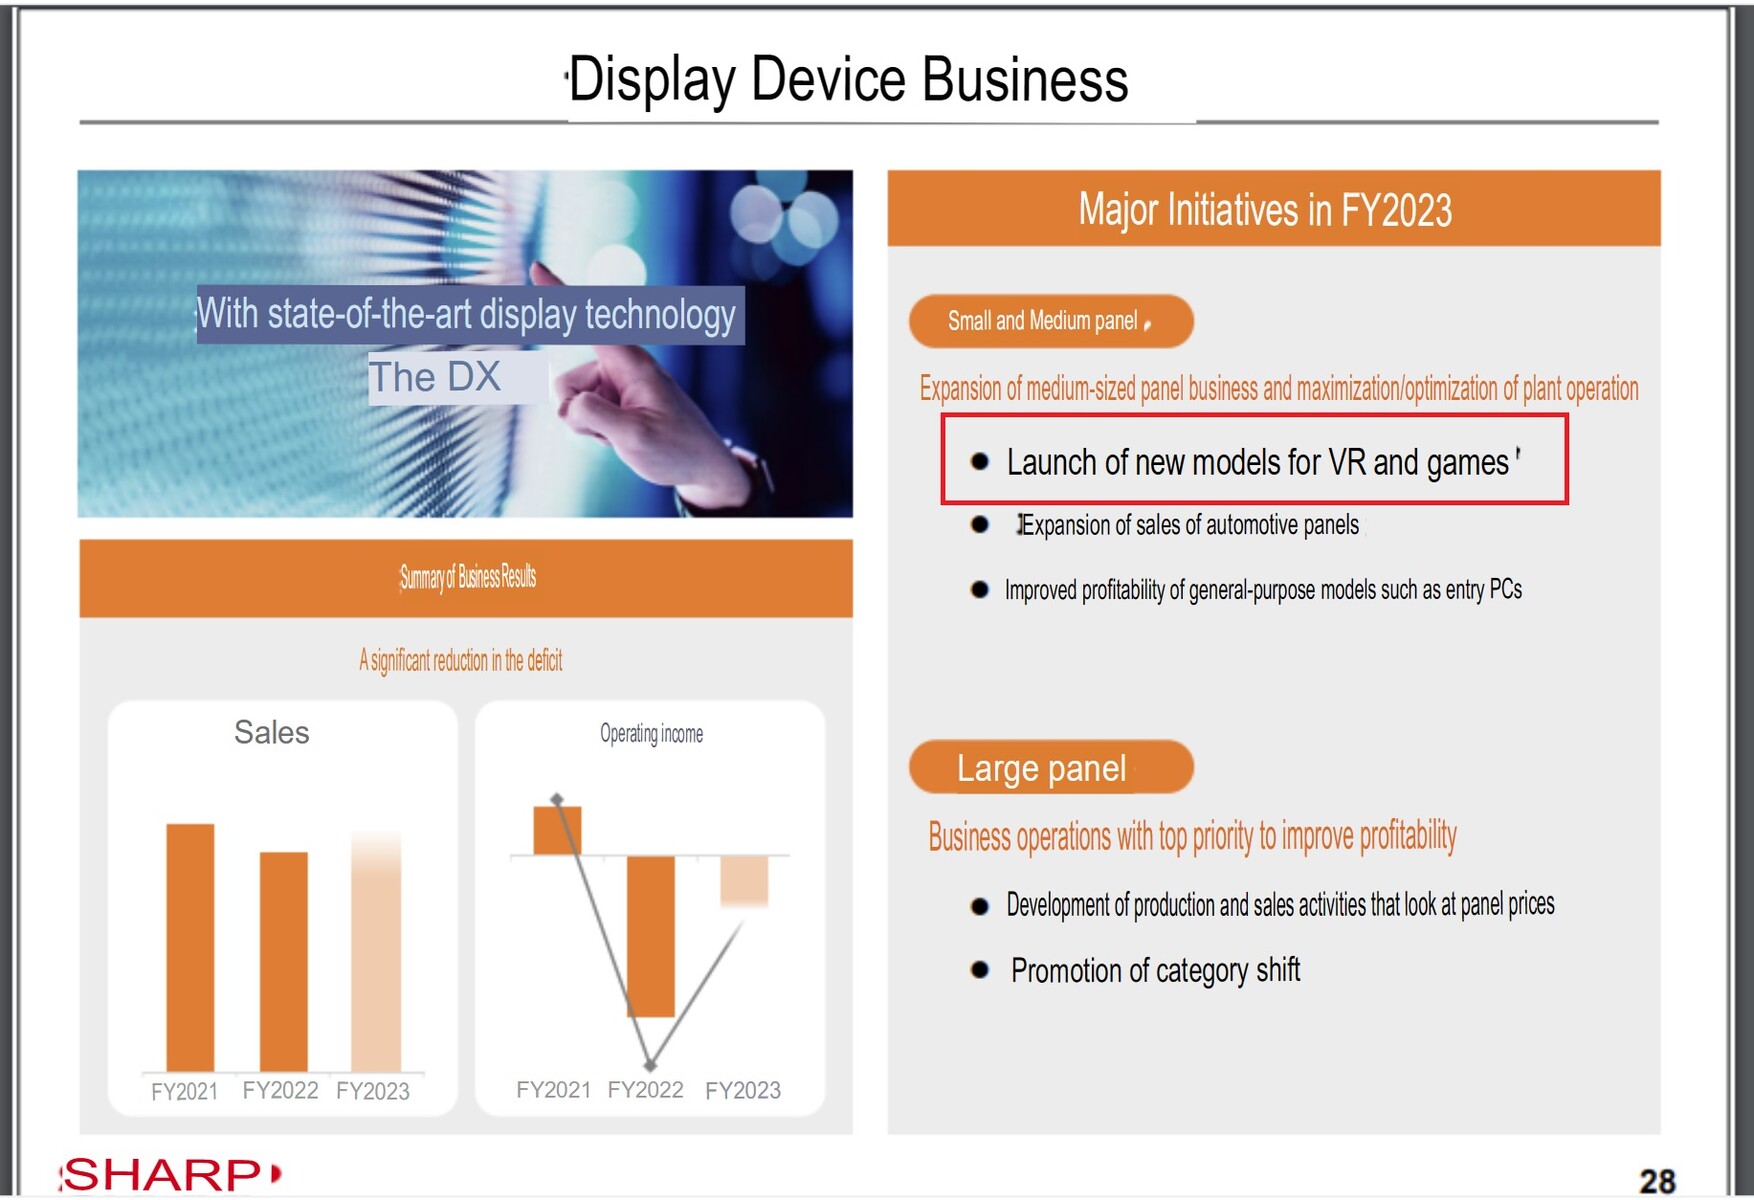Click 'Expansion of sales of automotive panels' bullet
1754x1200 pixels.
(x=1188, y=525)
